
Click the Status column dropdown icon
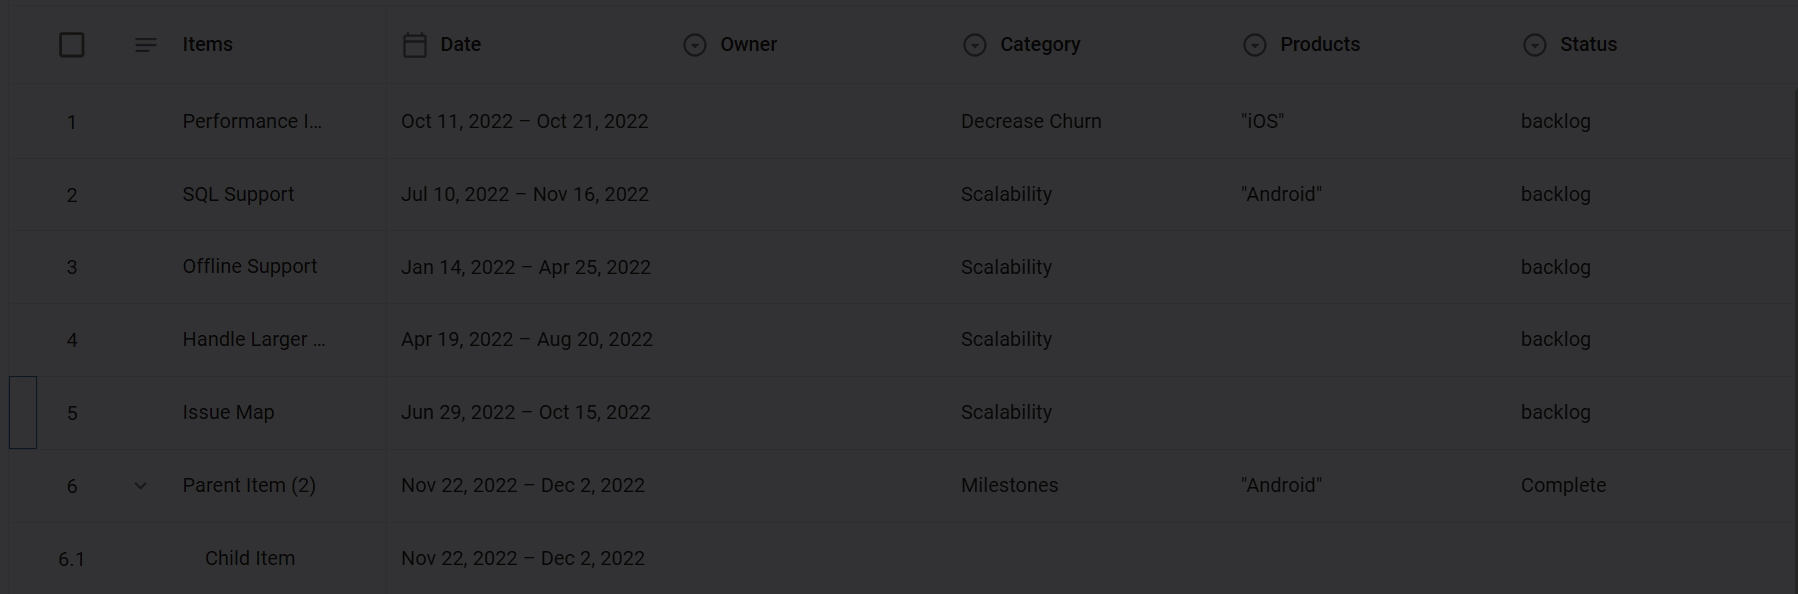[1535, 45]
